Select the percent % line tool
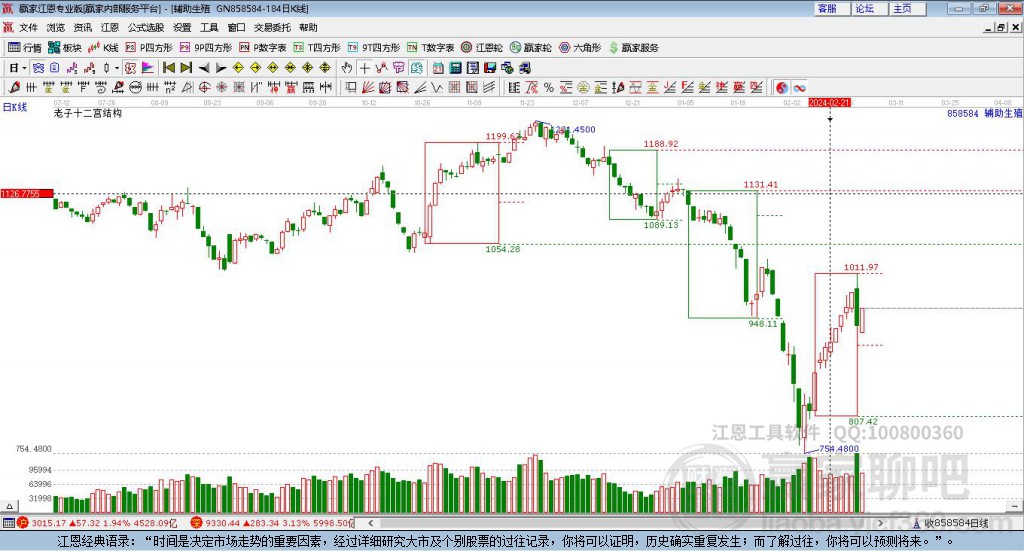This screenshot has height=551, width=1024. (x=549, y=87)
